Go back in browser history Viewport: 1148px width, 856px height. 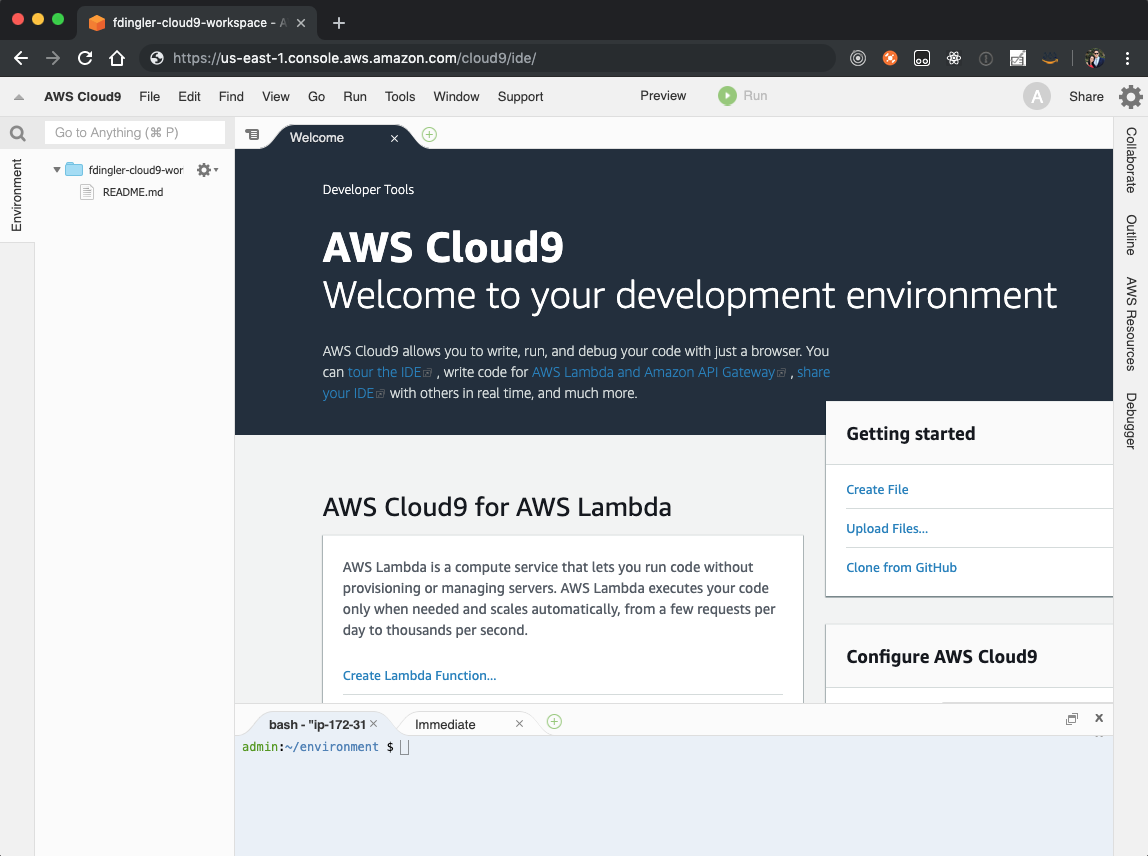click(20, 59)
